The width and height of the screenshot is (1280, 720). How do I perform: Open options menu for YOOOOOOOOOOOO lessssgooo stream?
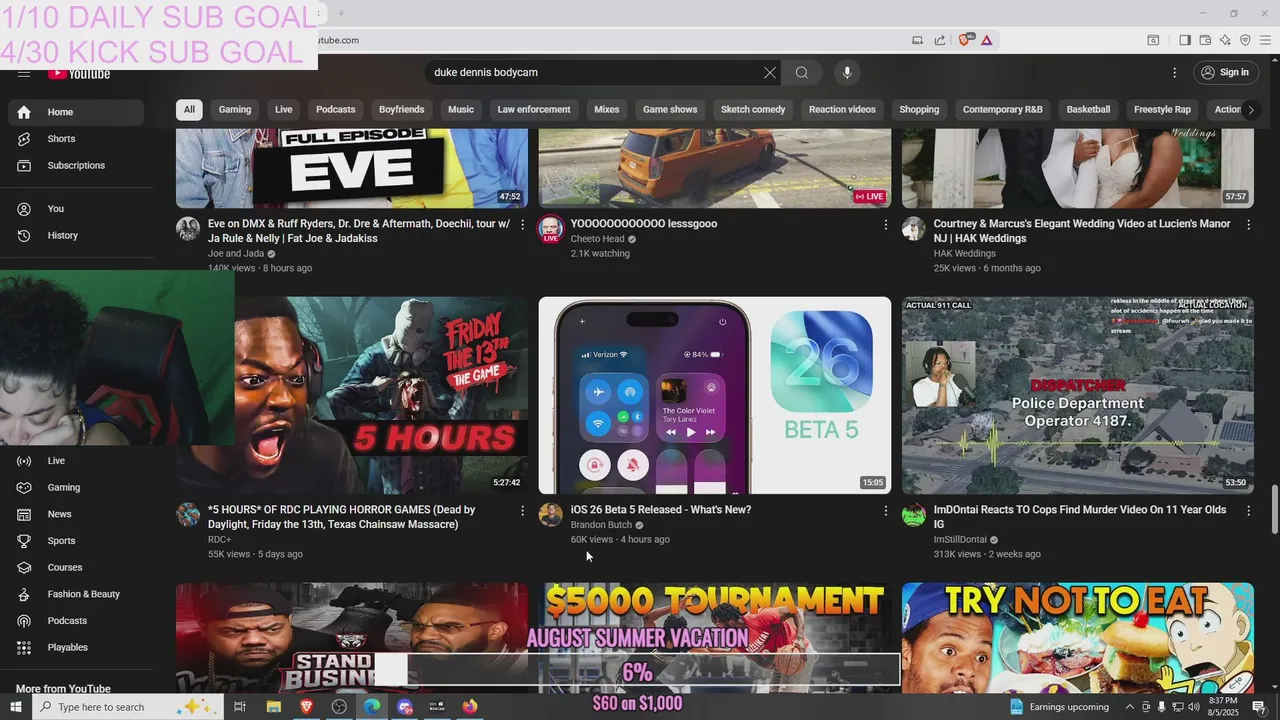885,225
